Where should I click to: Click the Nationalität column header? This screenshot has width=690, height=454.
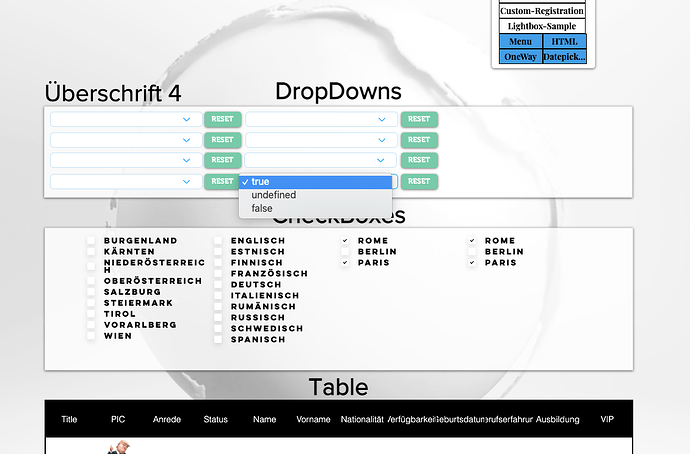point(362,419)
